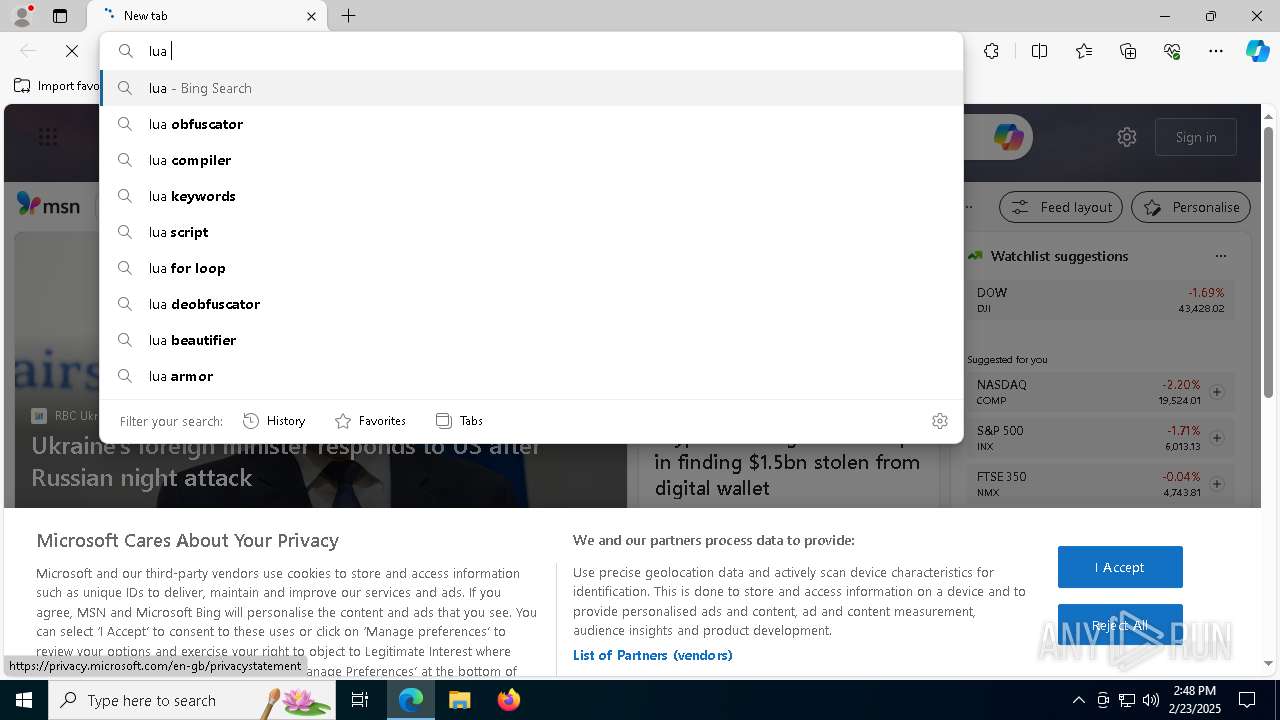
Task: Open volume control in system tray
Action: [x=1151, y=700]
